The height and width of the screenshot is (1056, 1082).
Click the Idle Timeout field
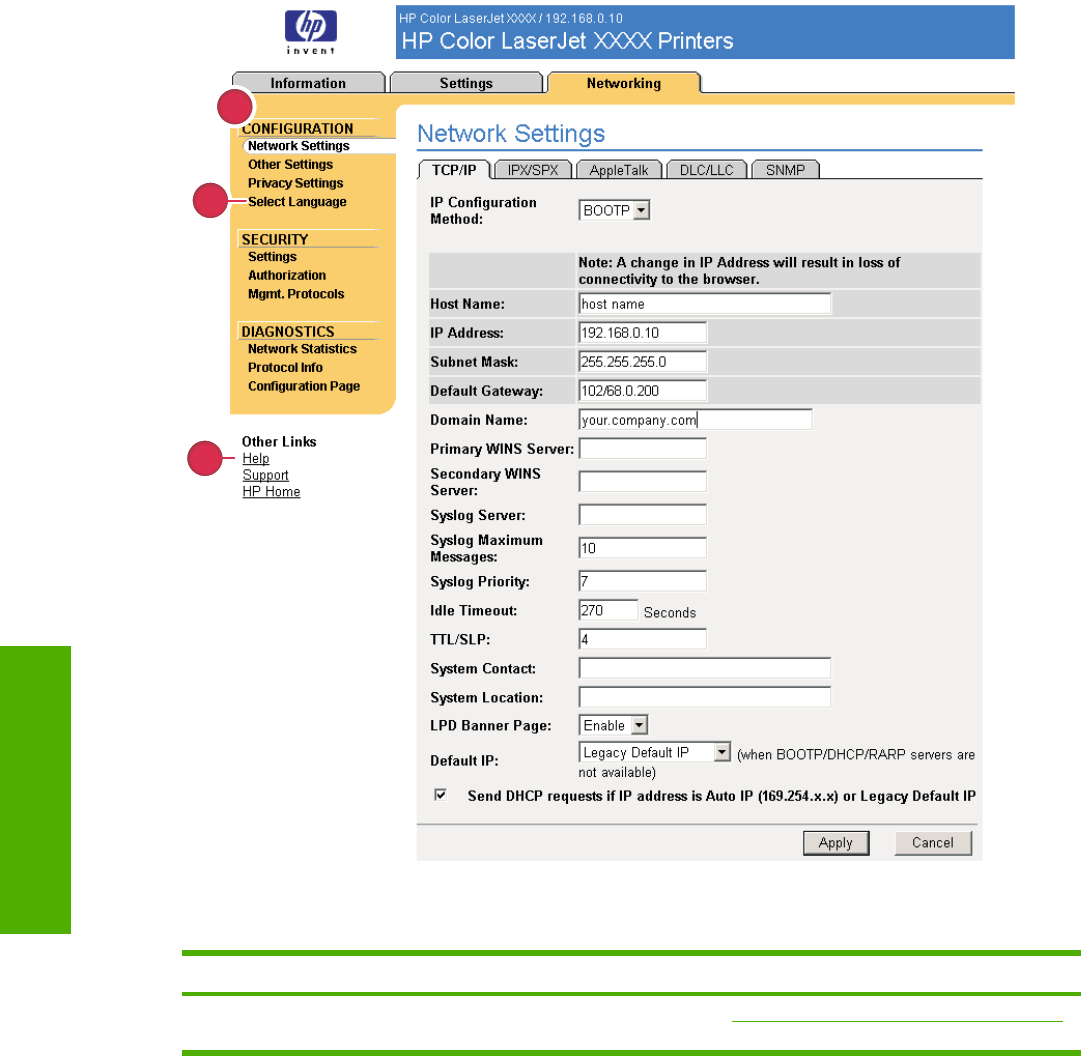click(608, 610)
